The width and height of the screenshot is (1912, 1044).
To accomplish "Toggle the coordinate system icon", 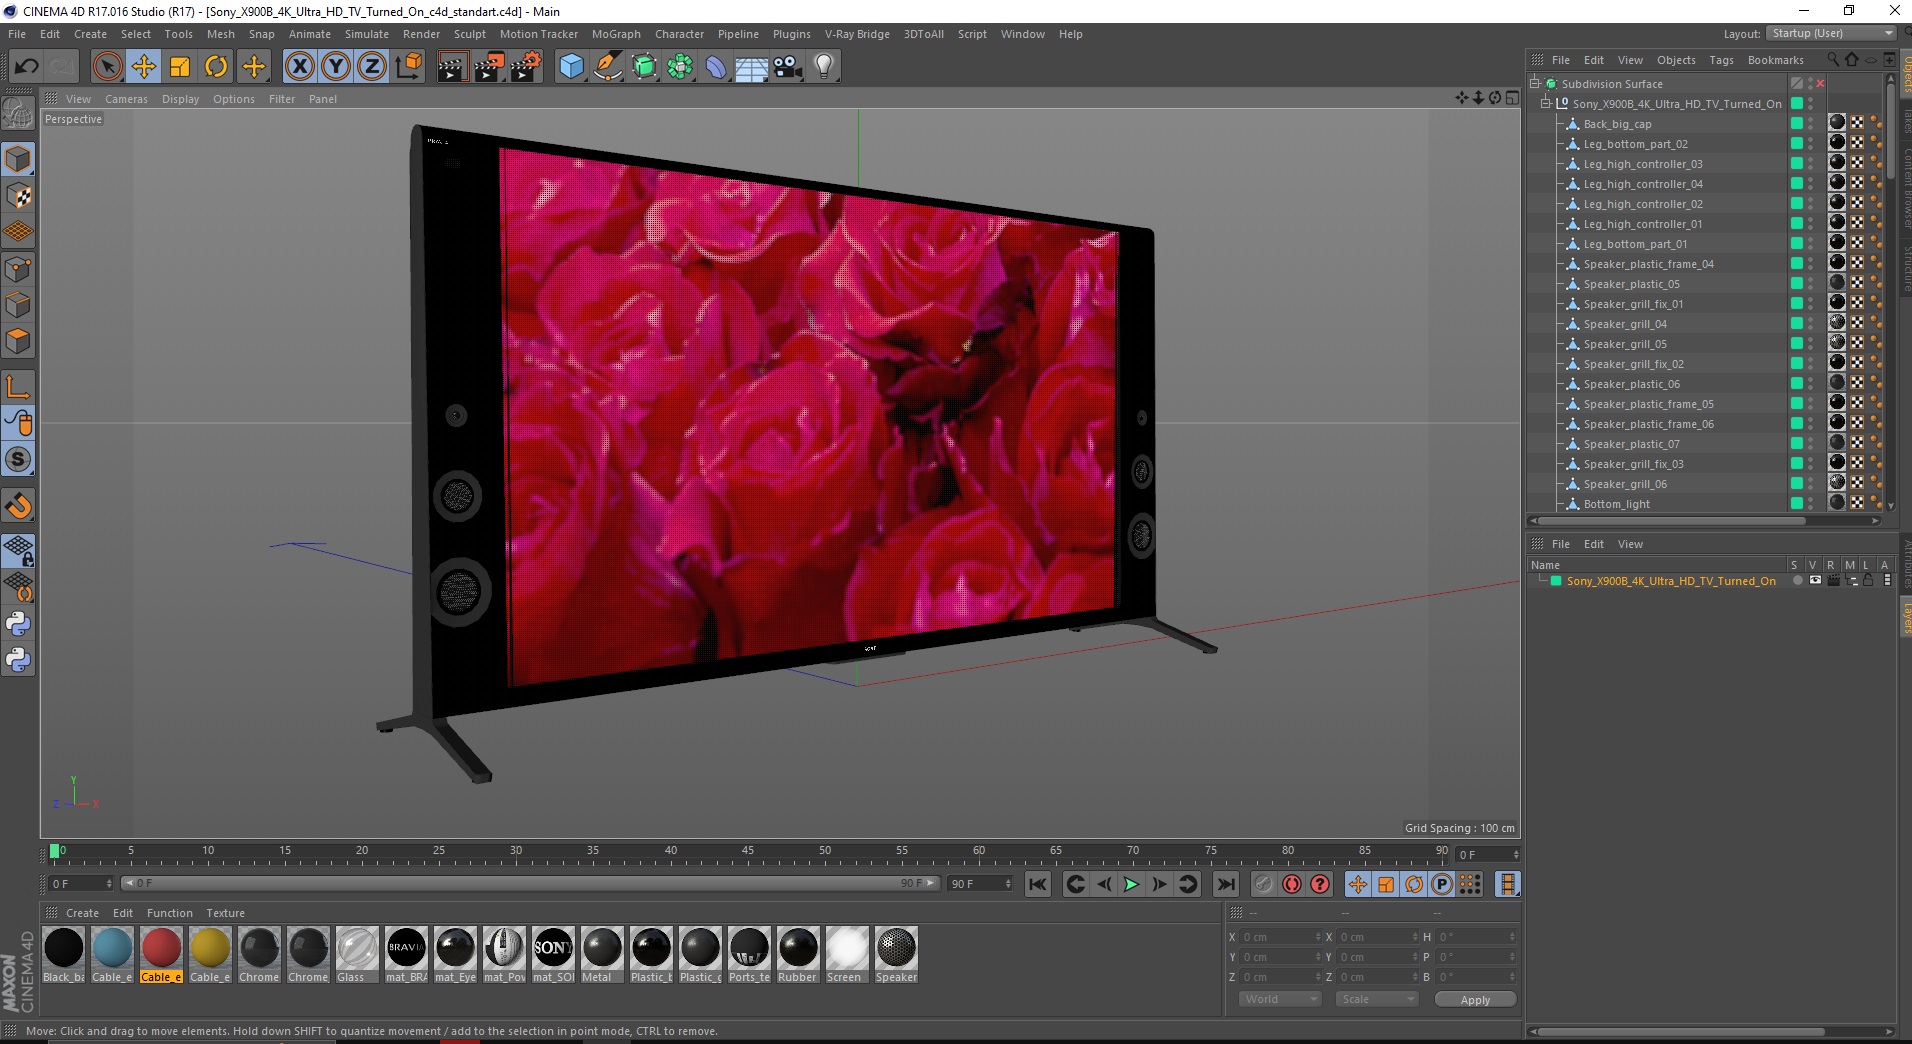I will click(408, 67).
